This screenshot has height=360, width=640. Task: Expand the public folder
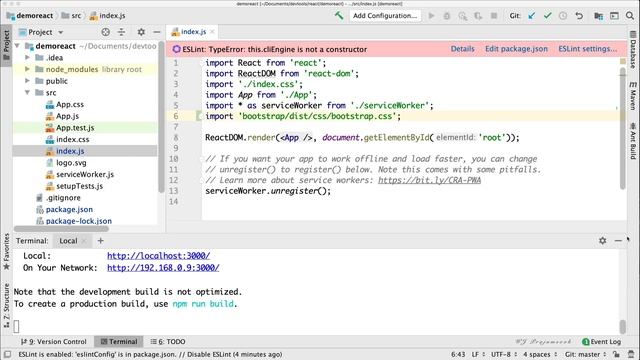[27, 81]
